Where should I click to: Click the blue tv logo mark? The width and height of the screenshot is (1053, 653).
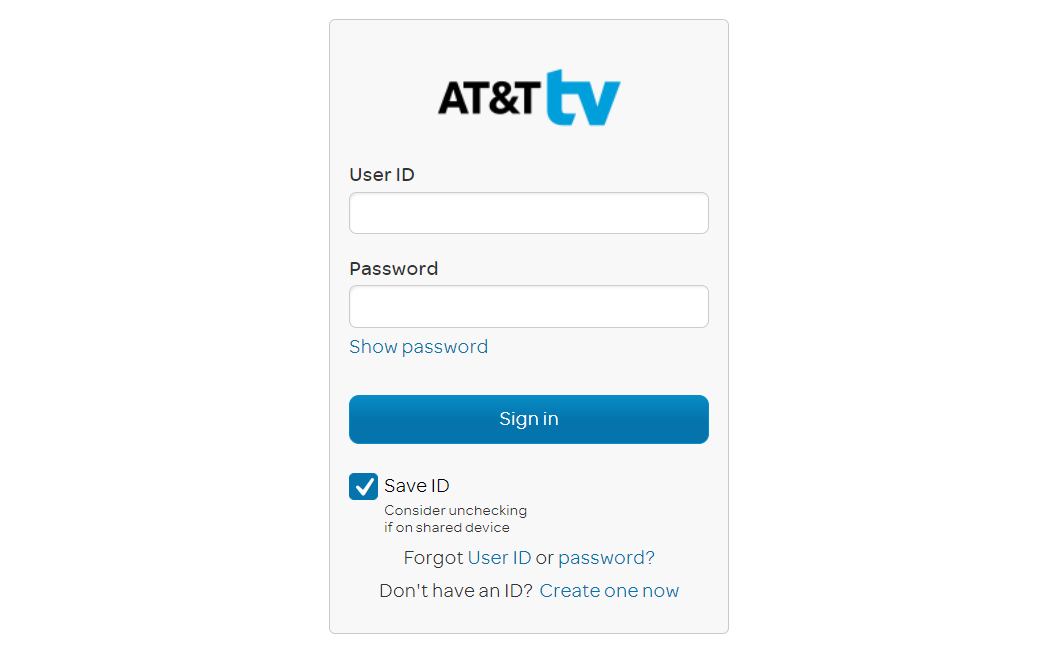click(583, 97)
